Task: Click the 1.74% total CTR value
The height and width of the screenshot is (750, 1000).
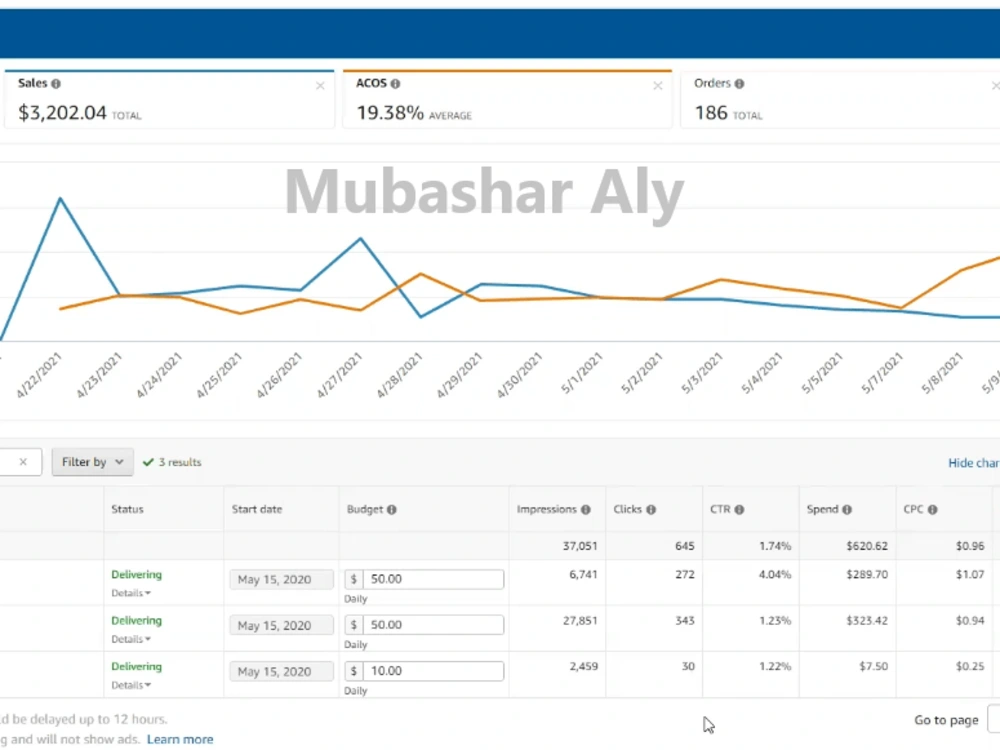Action: pos(775,546)
